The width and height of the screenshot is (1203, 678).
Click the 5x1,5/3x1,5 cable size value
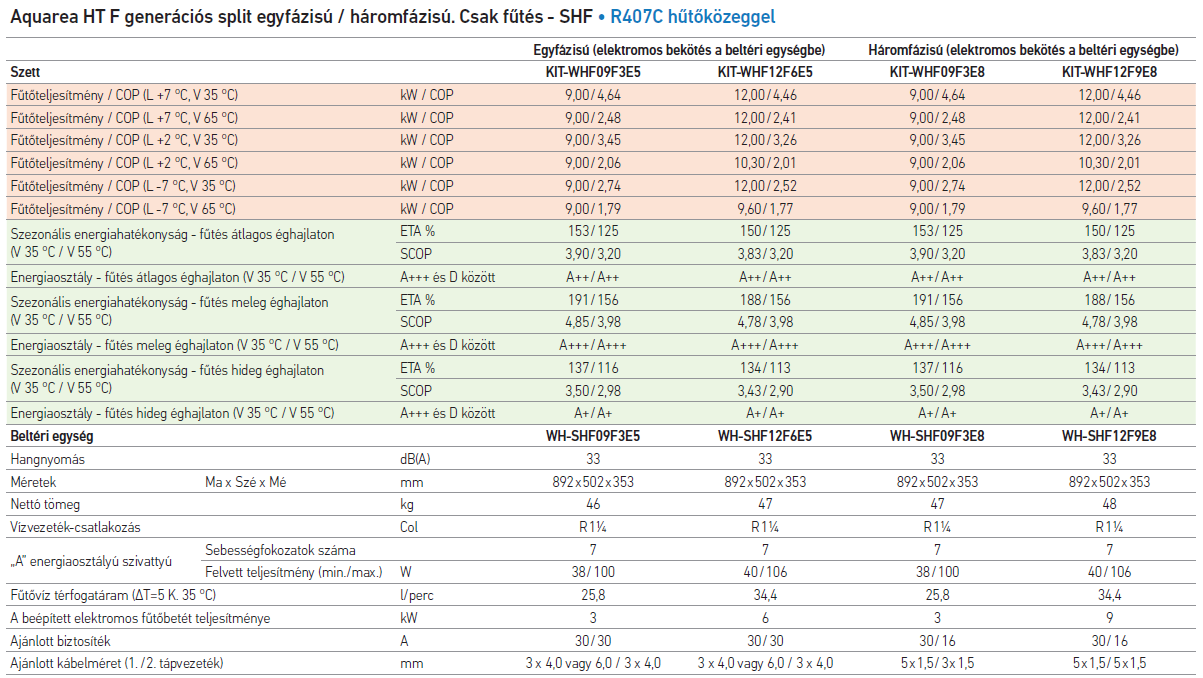(x=937, y=663)
